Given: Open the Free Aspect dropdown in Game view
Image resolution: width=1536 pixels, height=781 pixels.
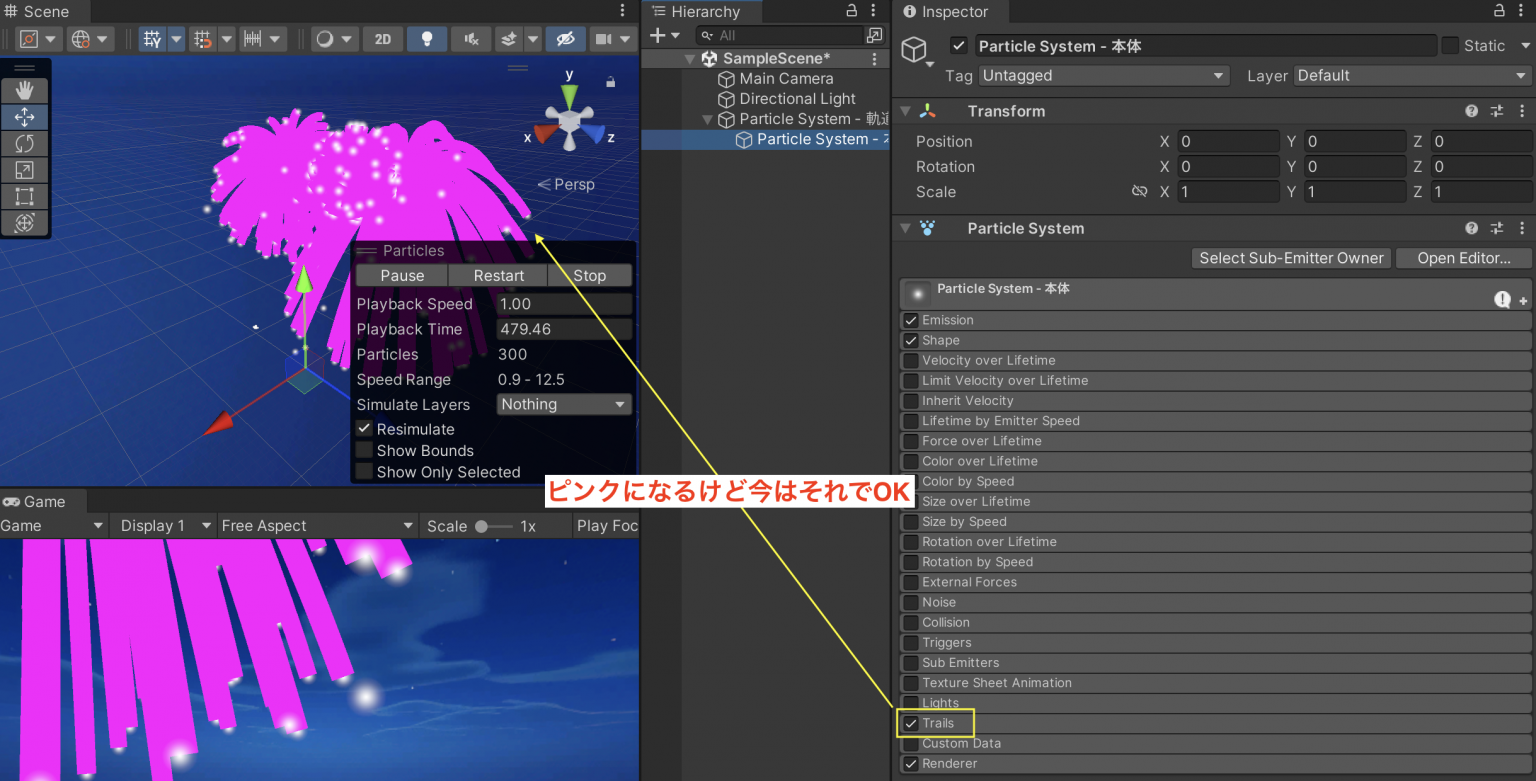Looking at the screenshot, I should click(x=316, y=525).
